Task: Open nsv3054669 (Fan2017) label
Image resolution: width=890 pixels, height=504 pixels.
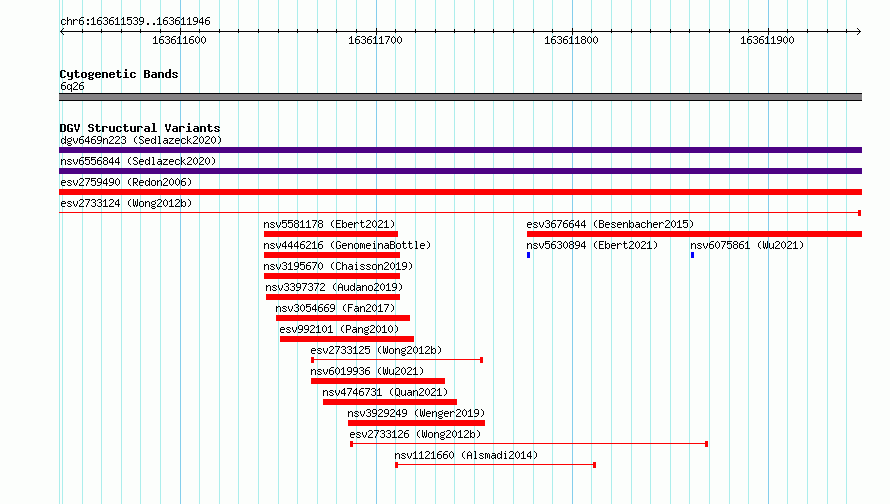Action: point(335,308)
